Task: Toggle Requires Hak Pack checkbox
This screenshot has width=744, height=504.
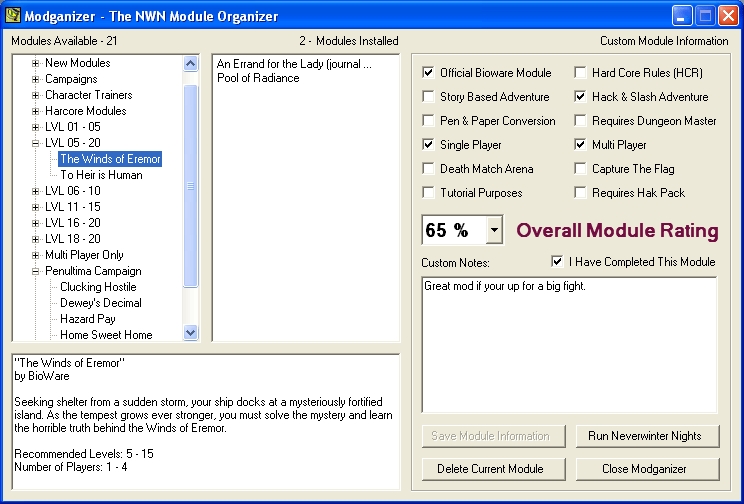Action: point(581,193)
